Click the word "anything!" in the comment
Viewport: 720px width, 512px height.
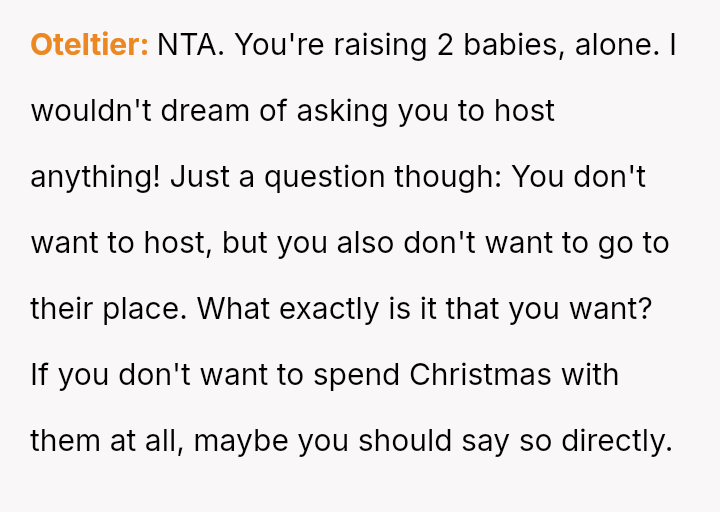(x=95, y=177)
